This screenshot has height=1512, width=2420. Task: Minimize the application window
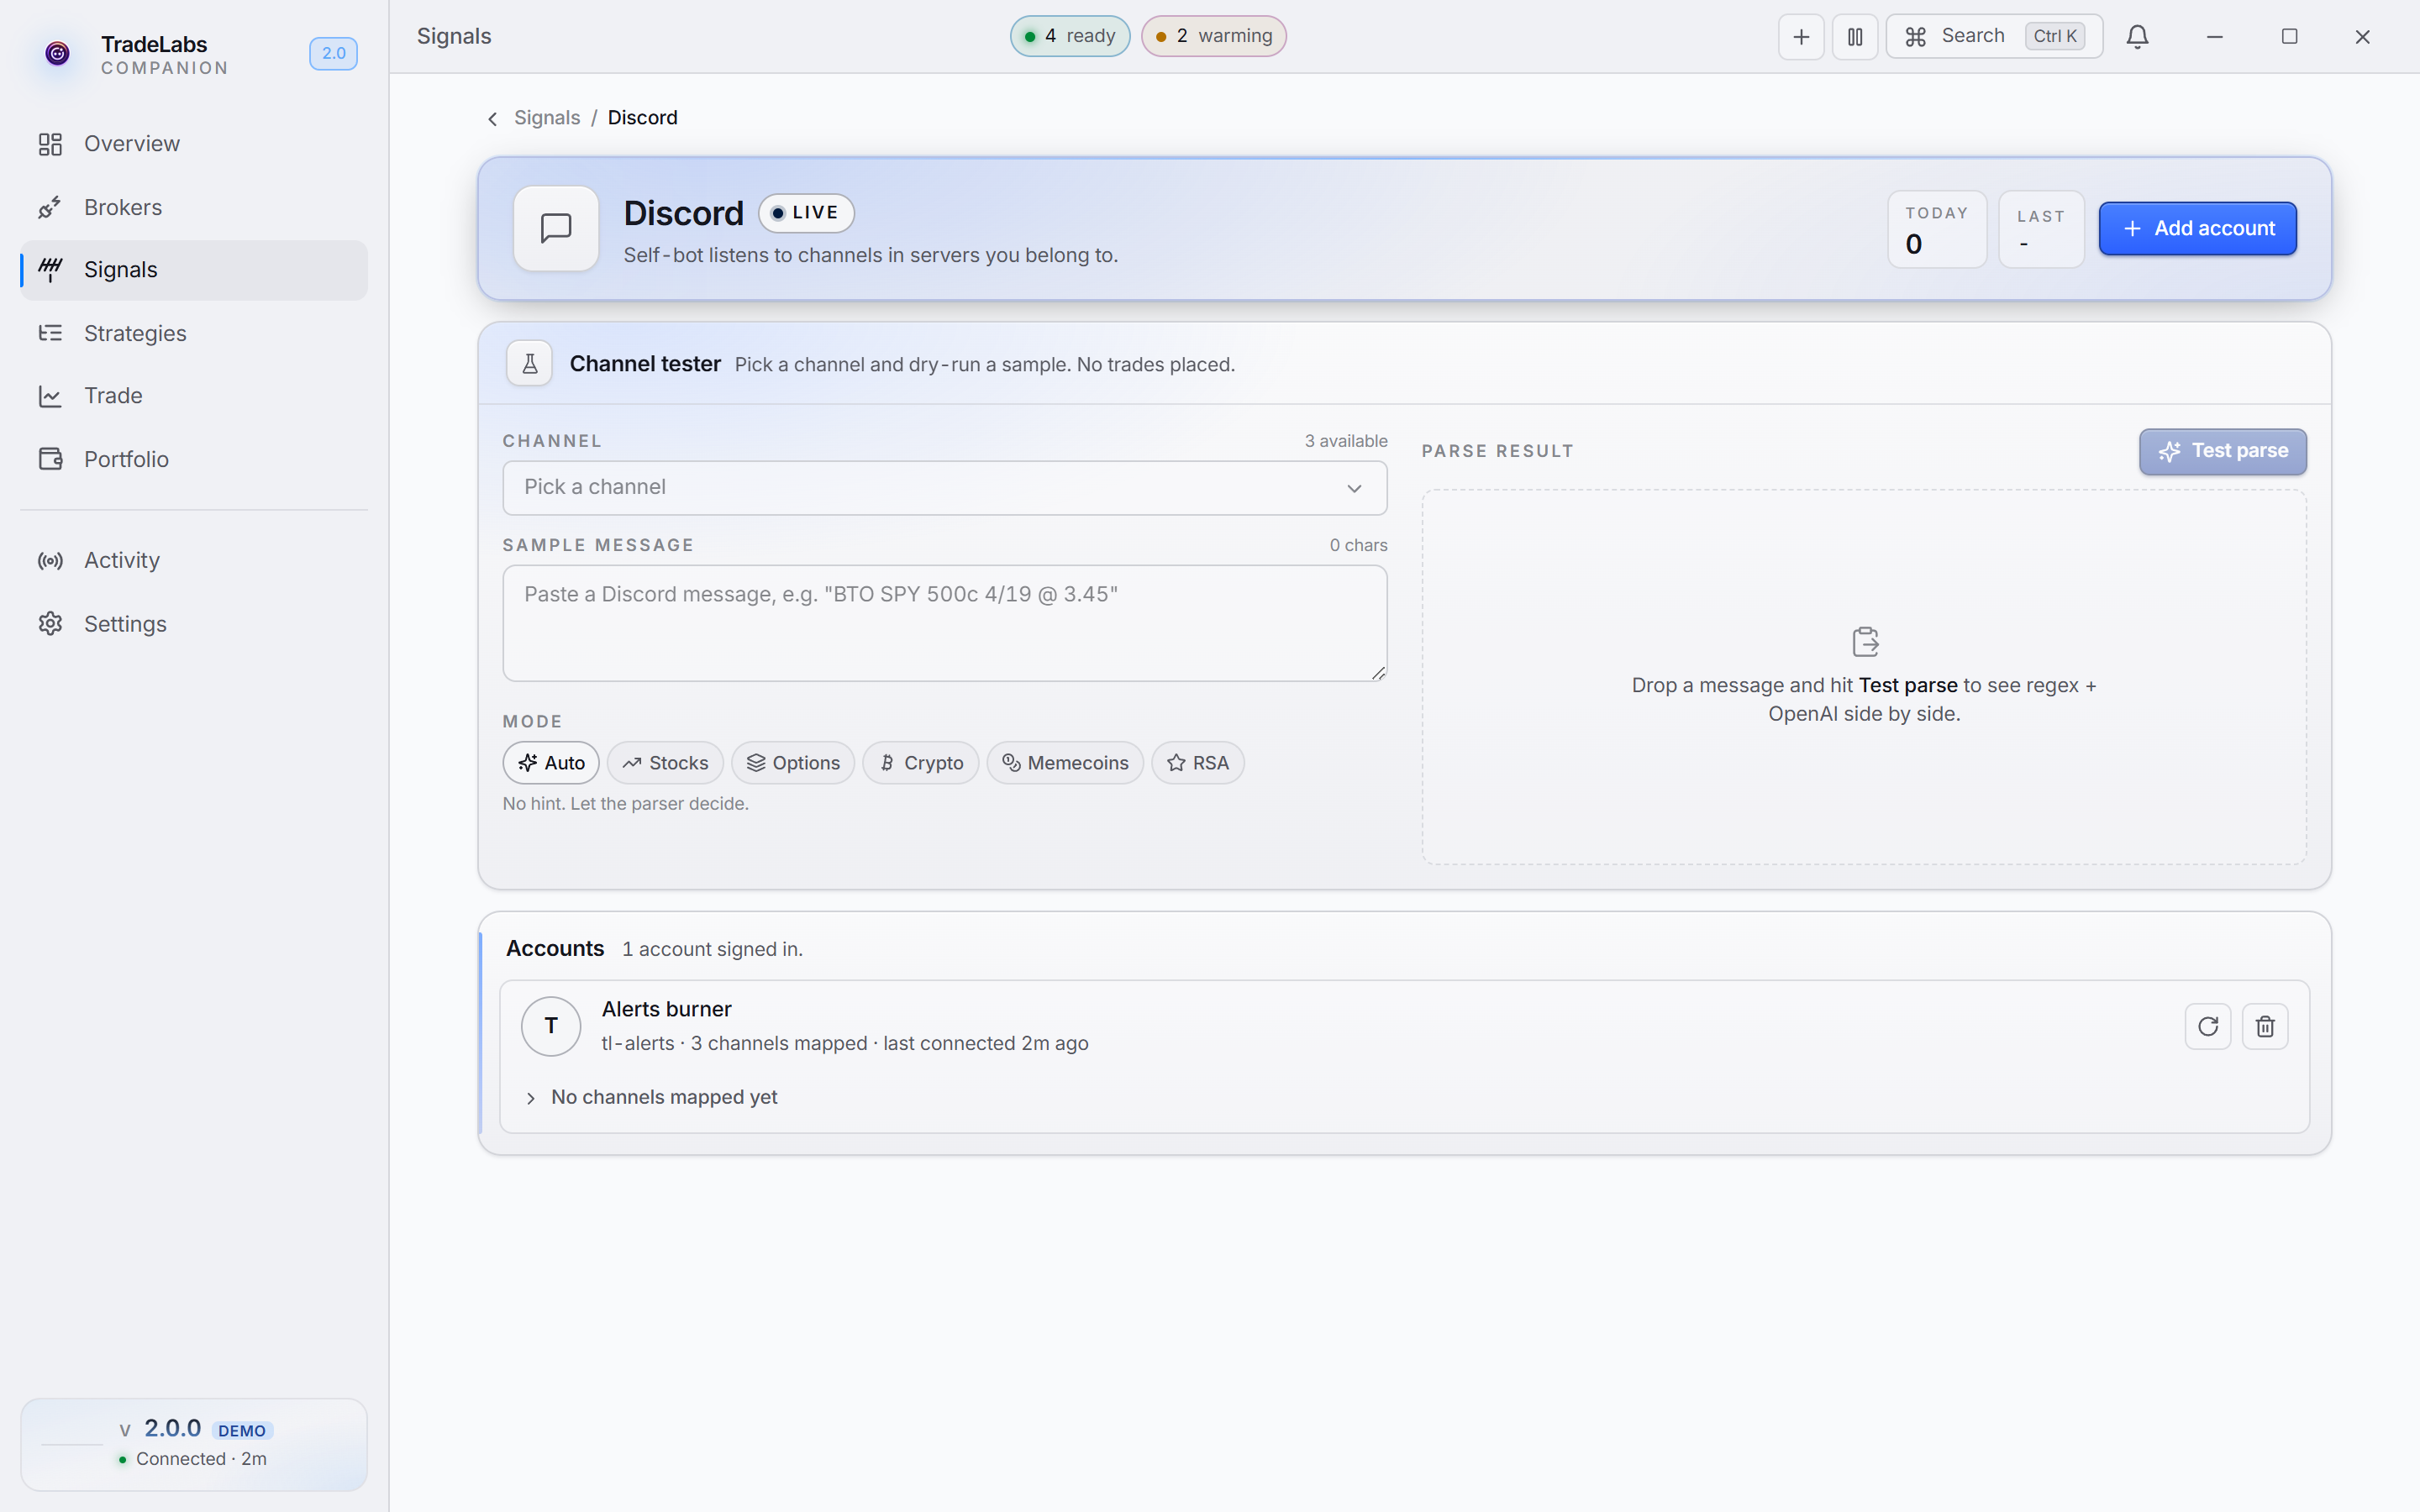pyautogui.click(x=2214, y=37)
